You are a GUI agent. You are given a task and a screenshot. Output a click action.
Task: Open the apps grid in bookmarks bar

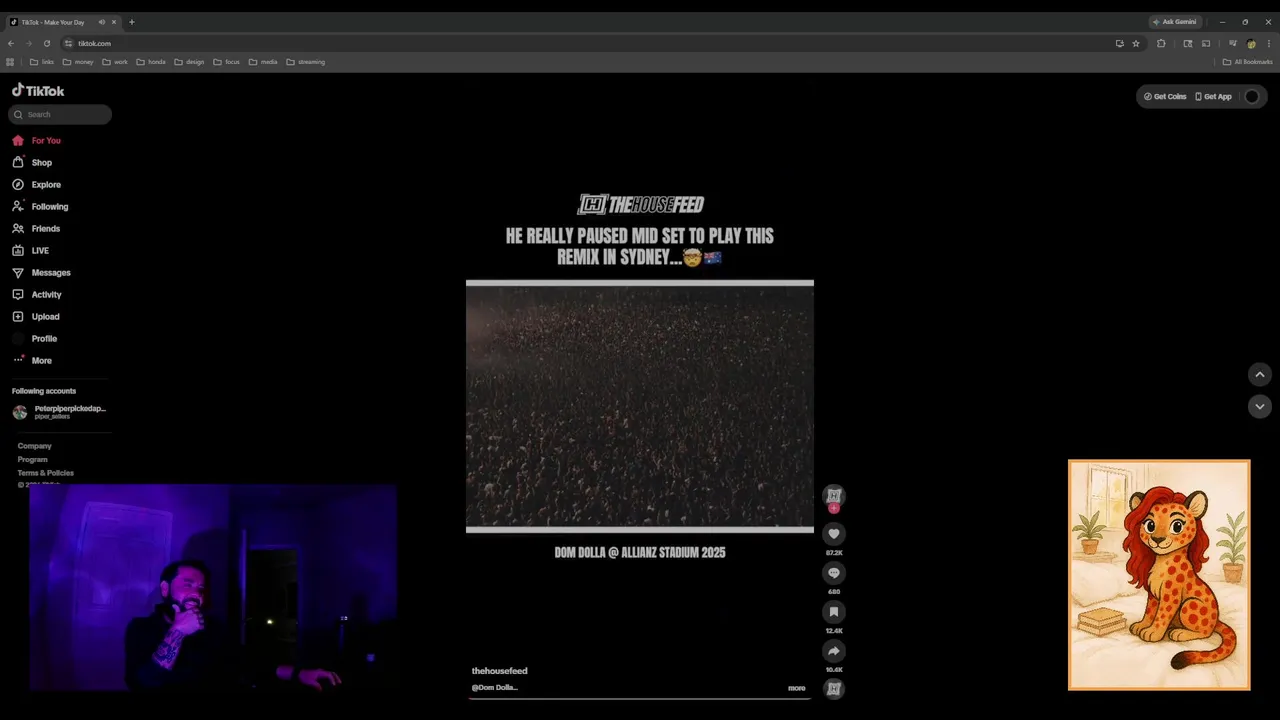[x=10, y=62]
